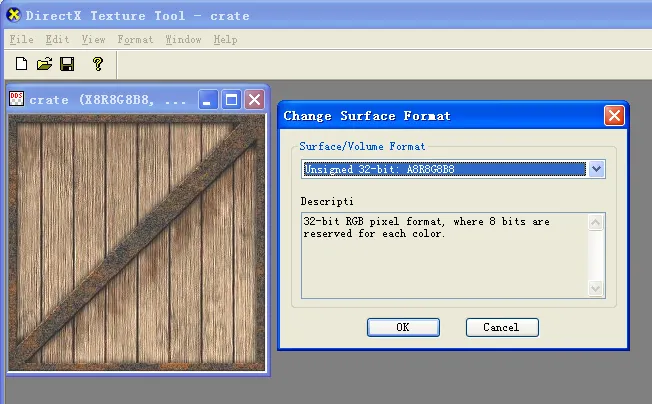Expand the Surface/Volume Format dropdown arrow
This screenshot has height=404, width=652.
pyautogui.click(x=596, y=169)
